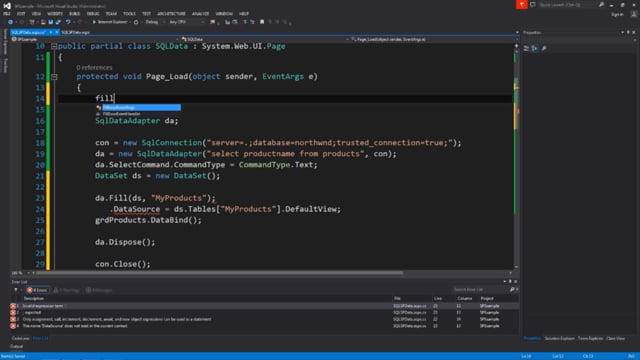The width and height of the screenshot is (640, 360).
Task: Select error 3 'Only assignment, call, increment...'
Action: point(264,319)
